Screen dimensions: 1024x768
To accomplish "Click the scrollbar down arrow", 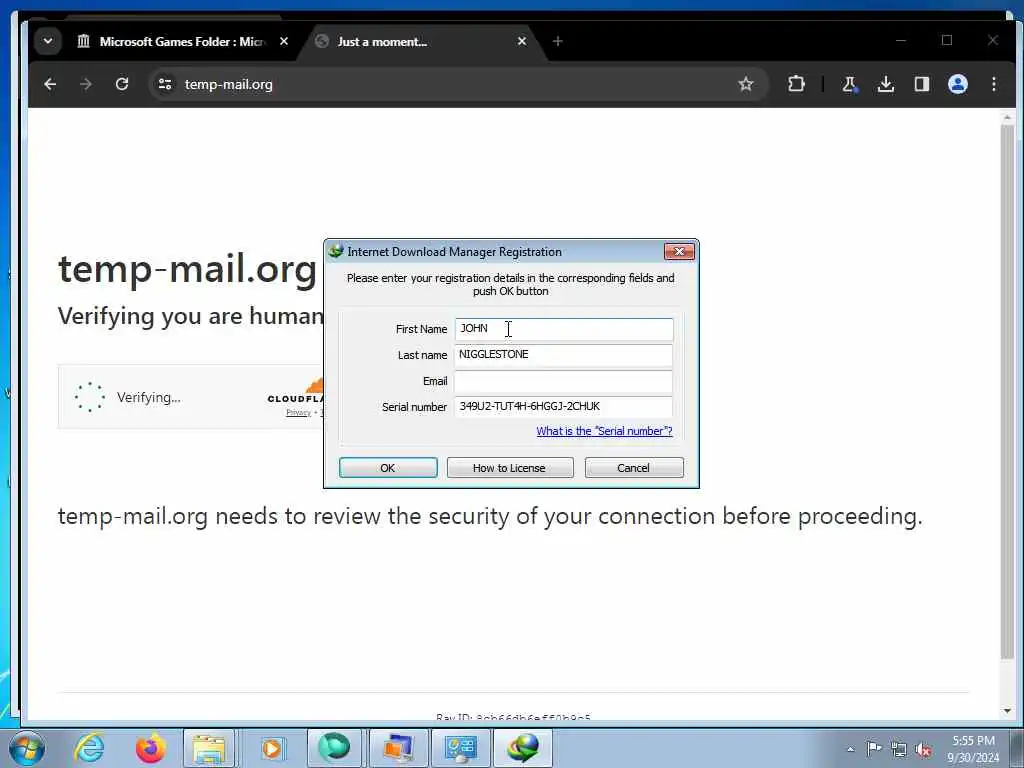I will click(1007, 711).
